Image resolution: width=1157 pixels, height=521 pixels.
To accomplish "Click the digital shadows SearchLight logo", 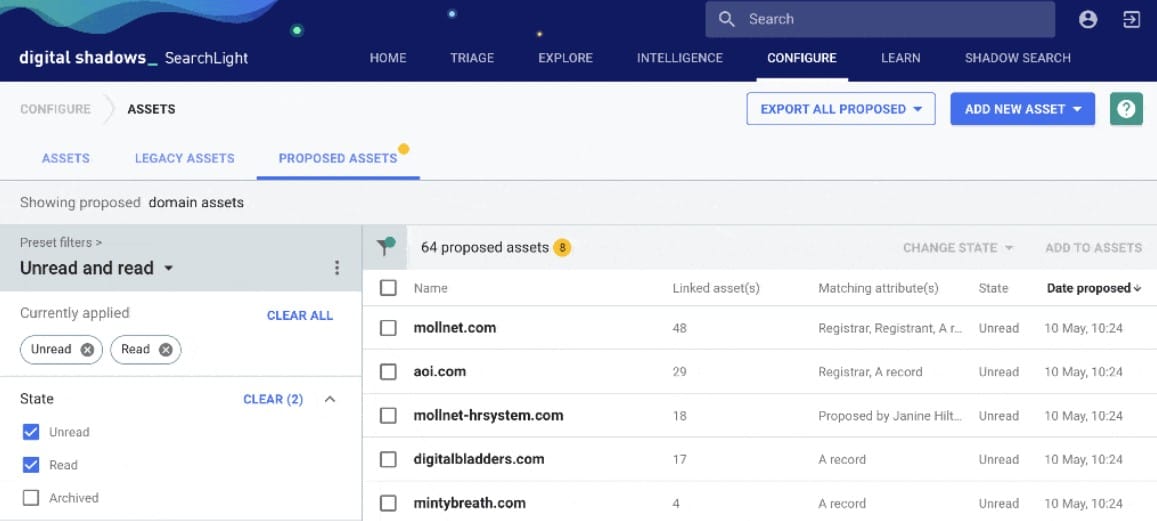I will coord(134,58).
